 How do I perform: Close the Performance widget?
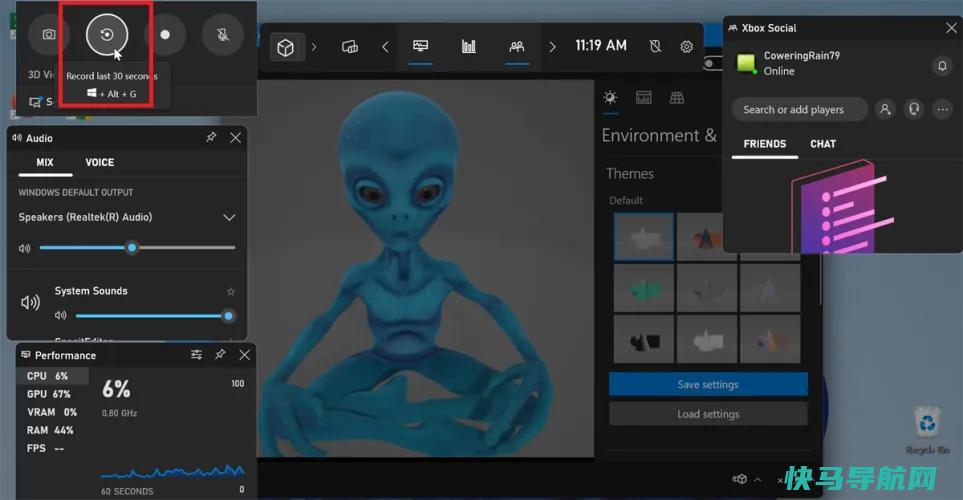click(x=244, y=354)
